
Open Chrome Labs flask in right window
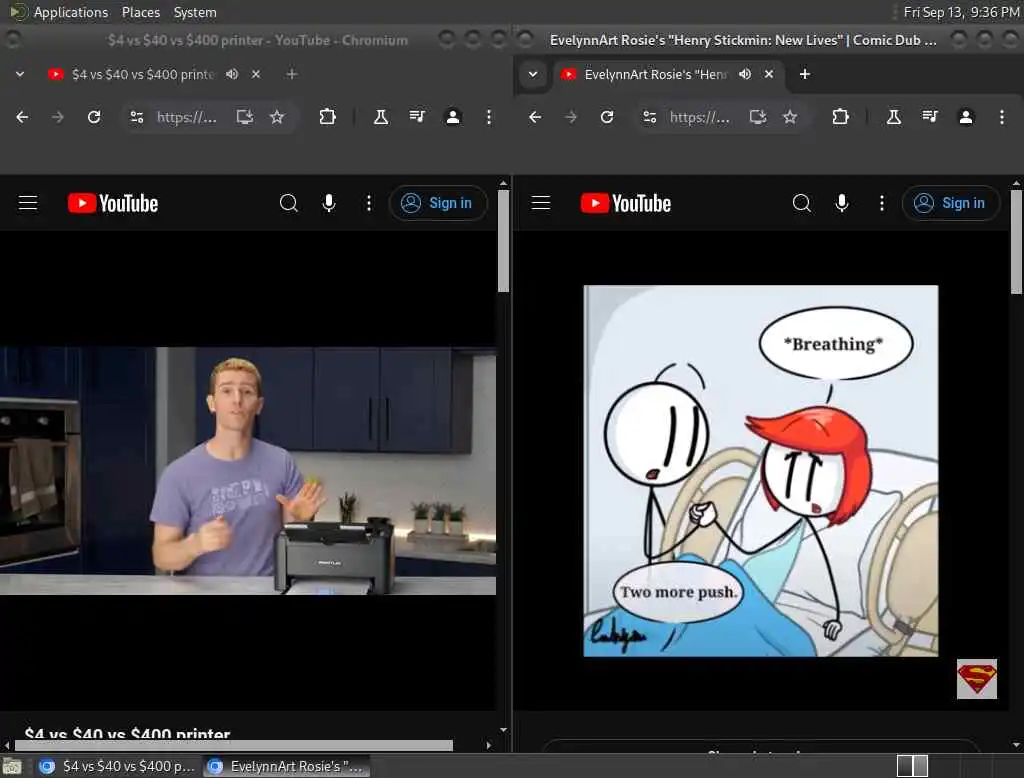894,117
